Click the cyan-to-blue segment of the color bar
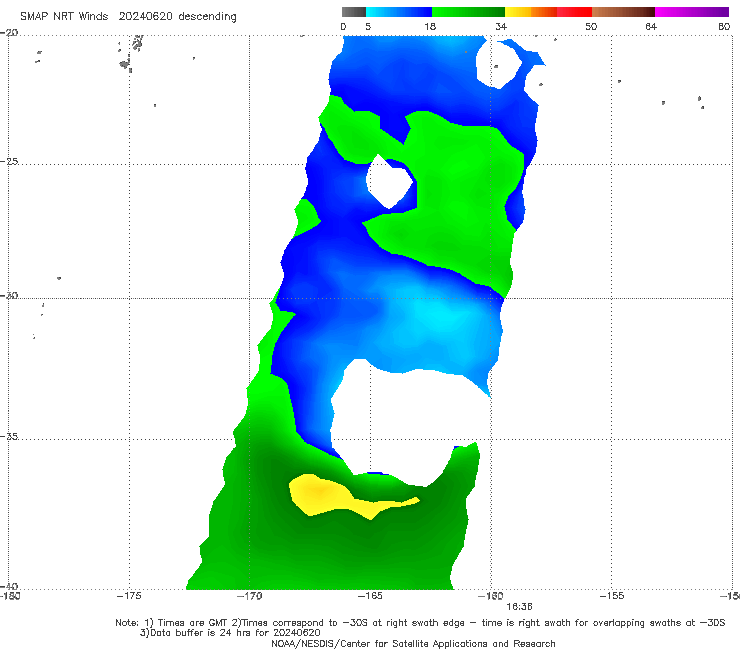The height and width of the screenshot is (650, 740). pyautogui.click(x=399, y=12)
